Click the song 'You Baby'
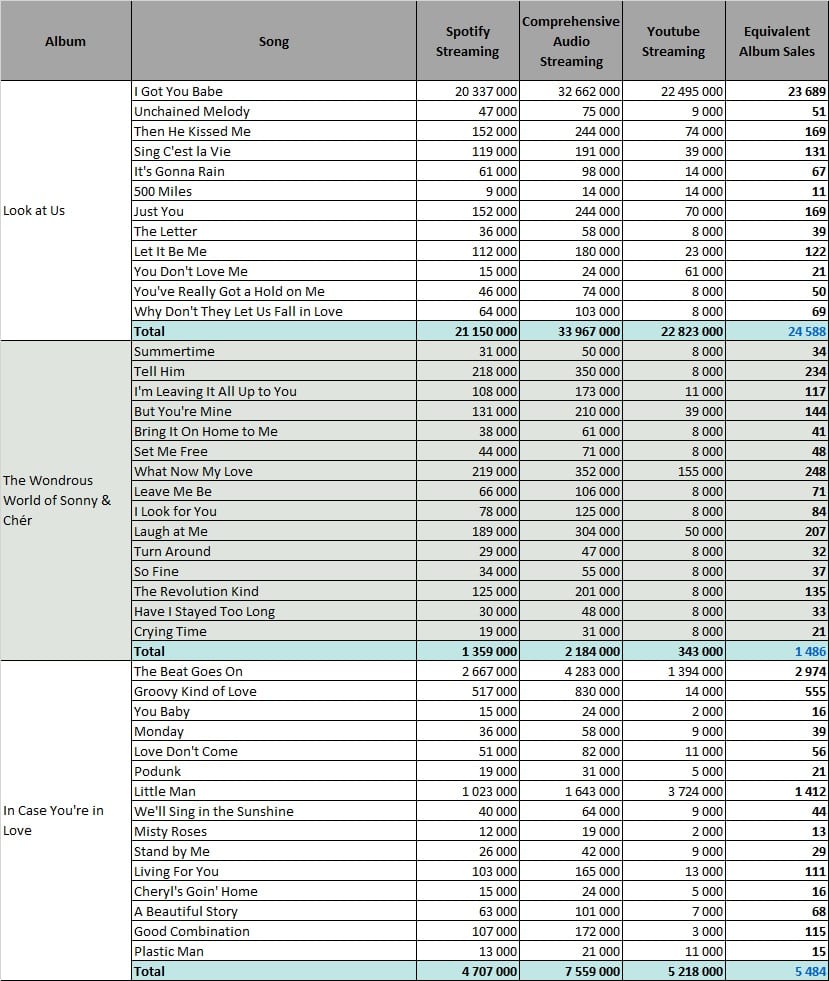829x981 pixels. click(x=161, y=712)
